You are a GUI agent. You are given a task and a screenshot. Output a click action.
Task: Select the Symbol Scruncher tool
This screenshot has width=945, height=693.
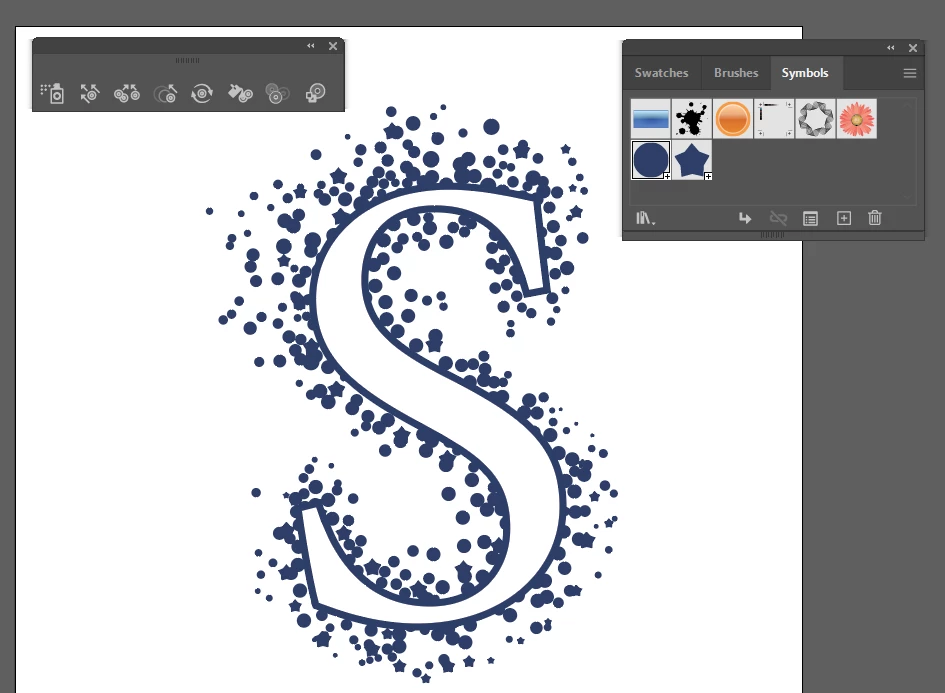[127, 93]
